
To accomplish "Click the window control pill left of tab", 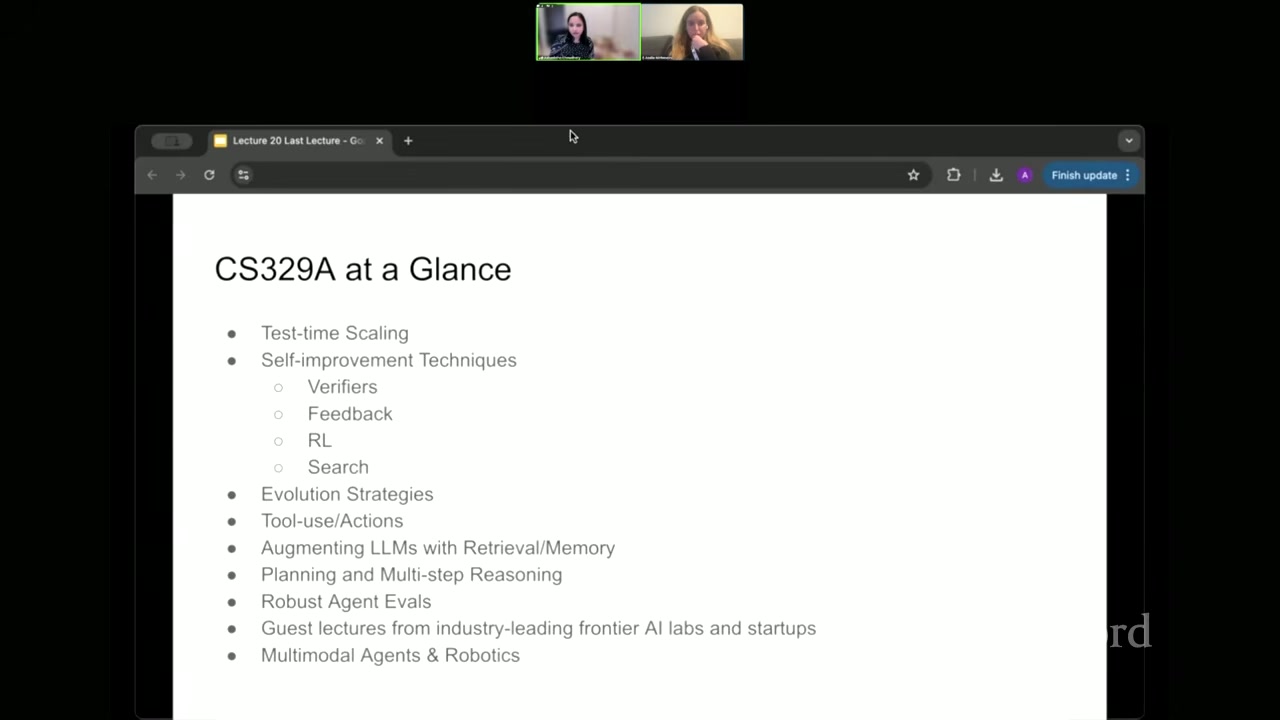I will coord(171,141).
